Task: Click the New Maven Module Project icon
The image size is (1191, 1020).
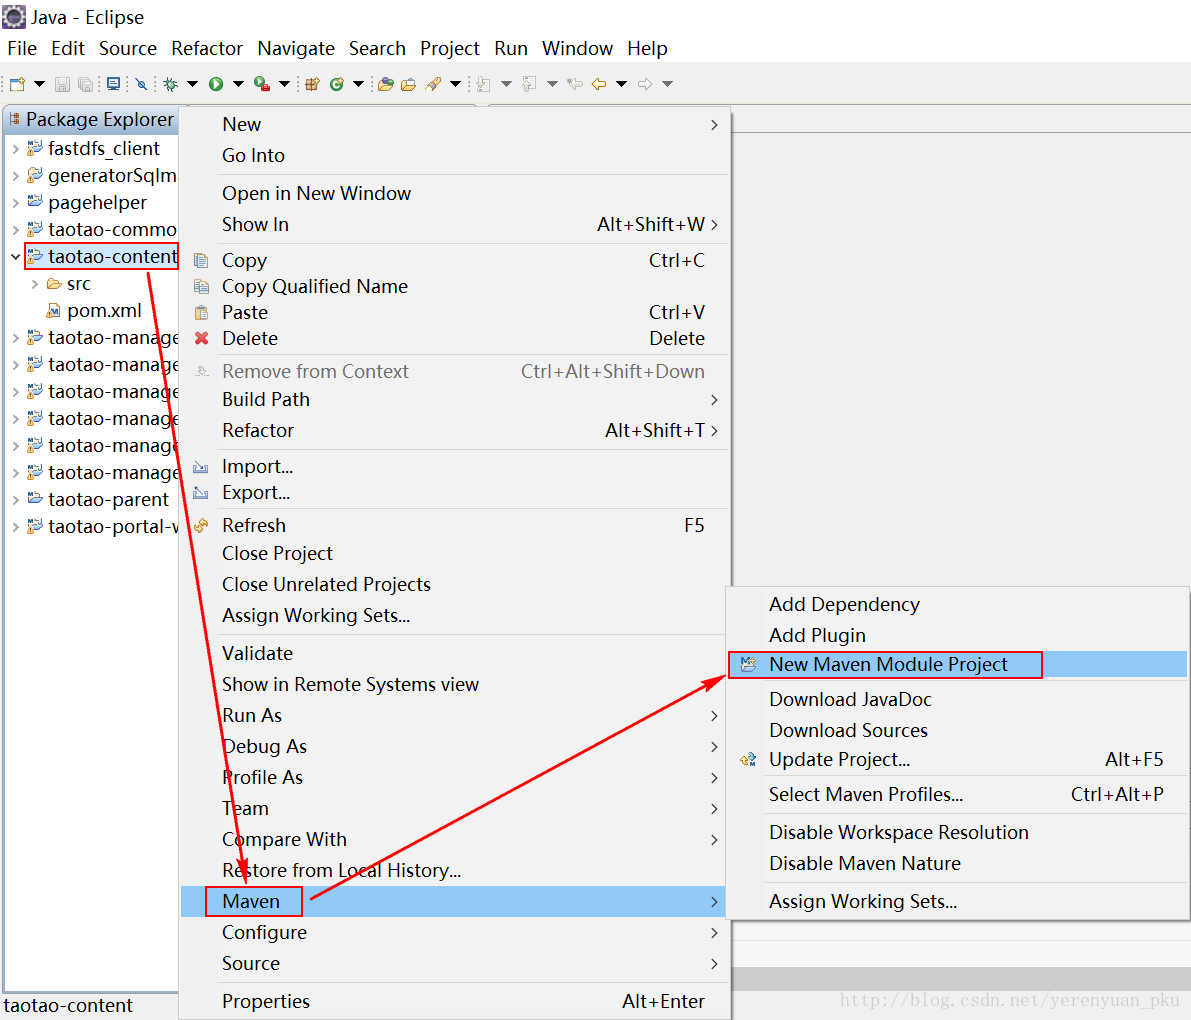Action: coord(748,665)
